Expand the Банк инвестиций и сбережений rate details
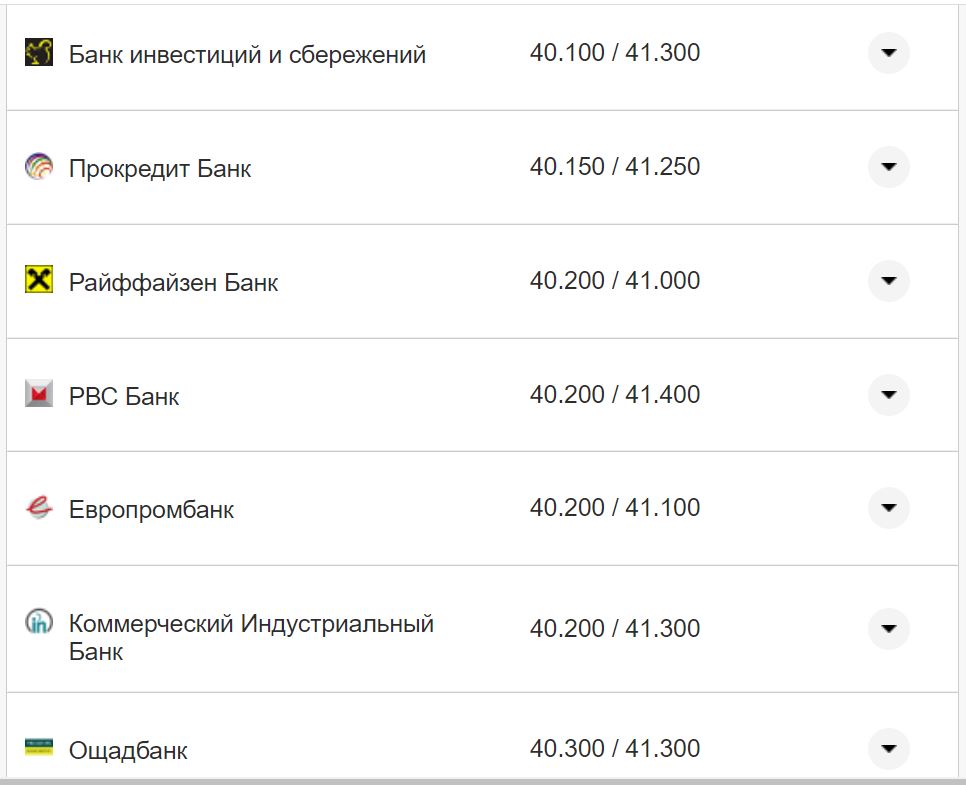 [888, 53]
